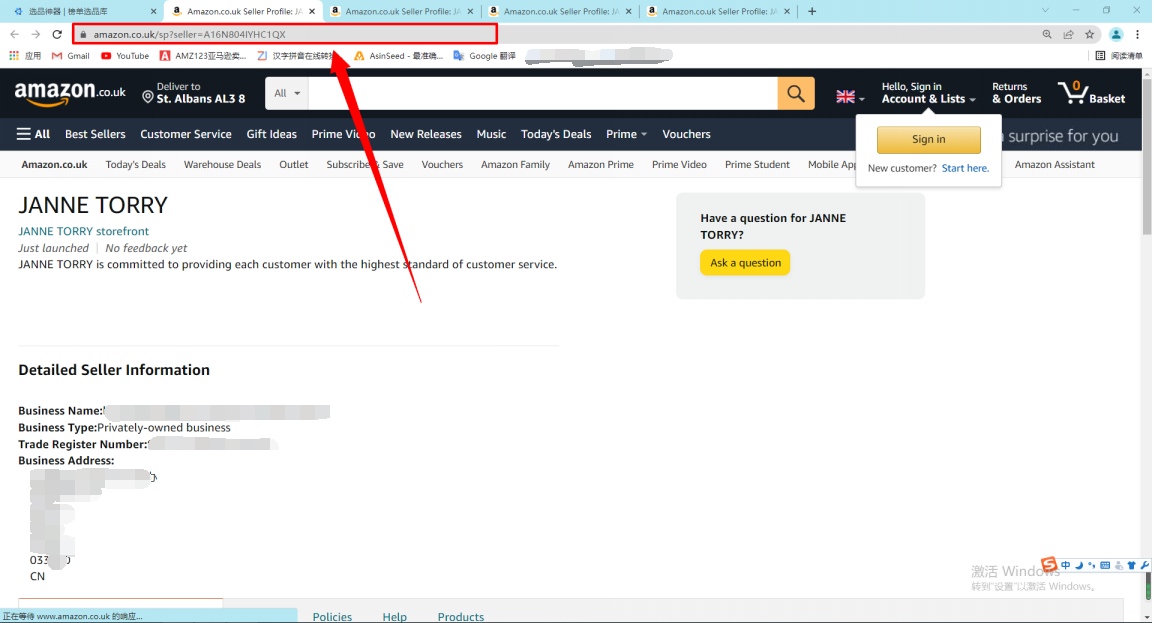The width and height of the screenshot is (1154, 623).
Task: Open Outlet sub-nav link
Action: point(294,165)
